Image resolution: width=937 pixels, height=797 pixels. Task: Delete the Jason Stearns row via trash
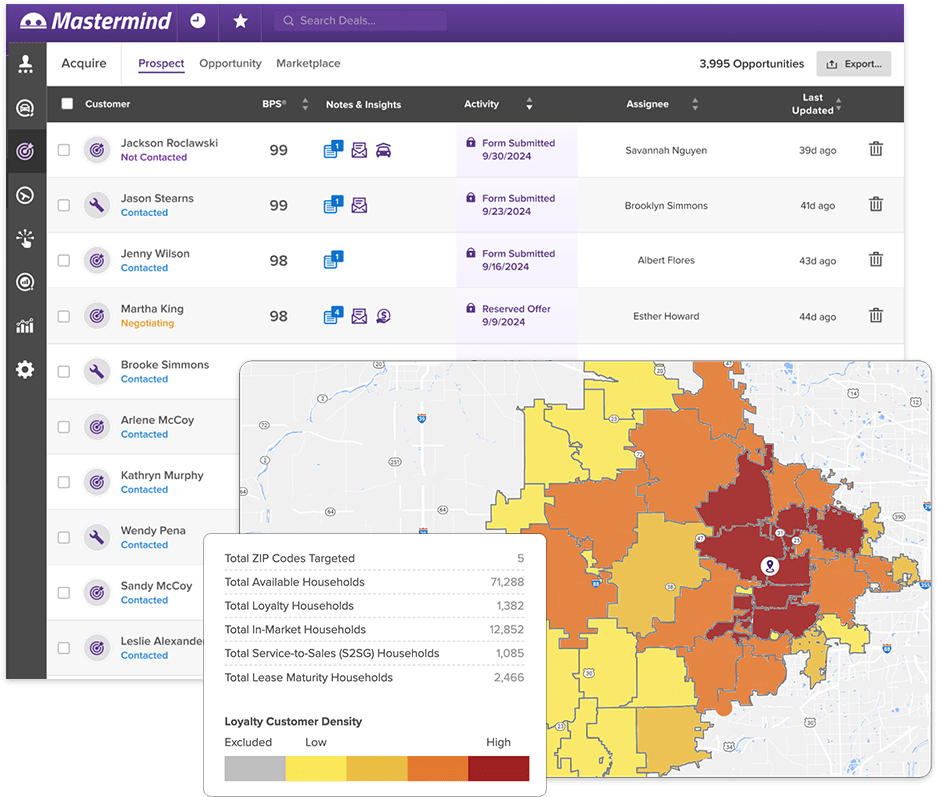point(875,204)
